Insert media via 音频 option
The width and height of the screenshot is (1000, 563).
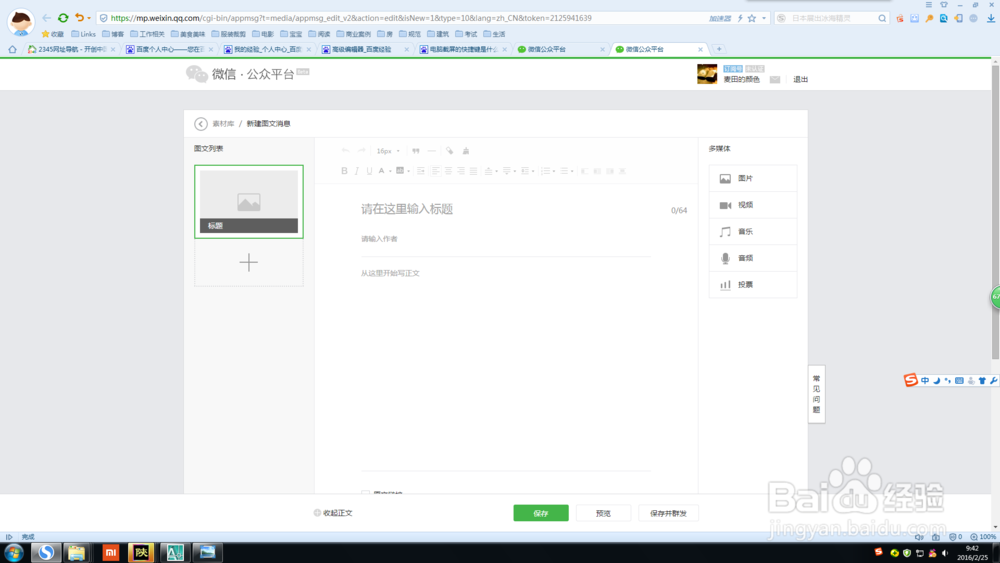[x=753, y=258]
